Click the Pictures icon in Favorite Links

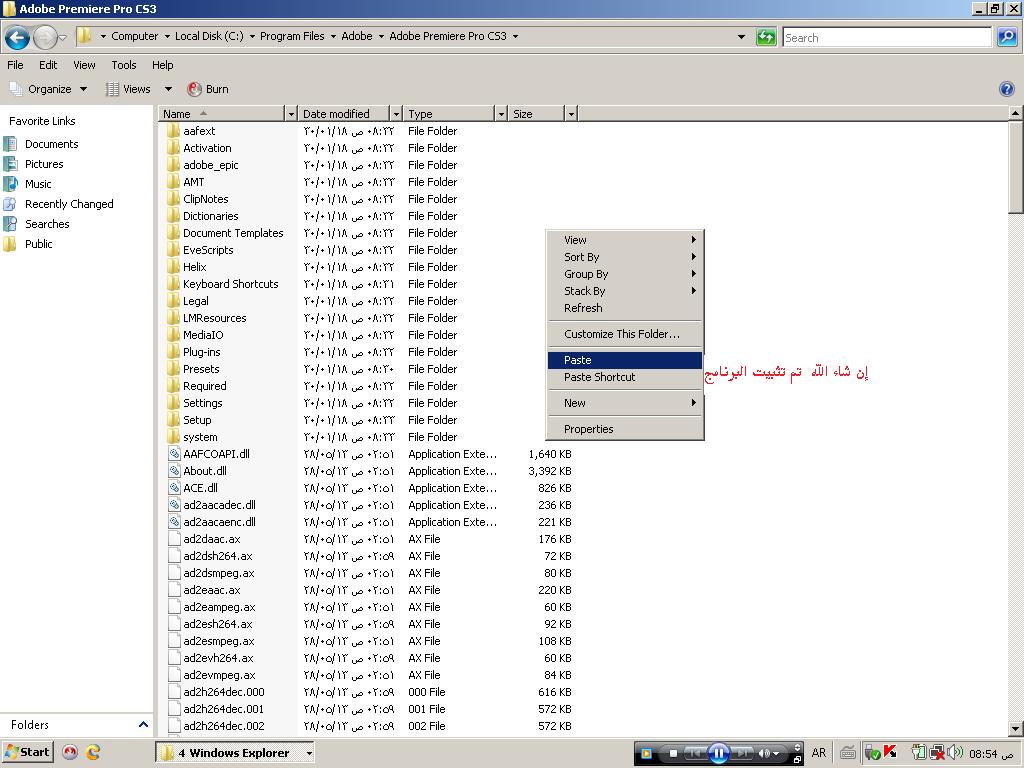[x=10, y=164]
